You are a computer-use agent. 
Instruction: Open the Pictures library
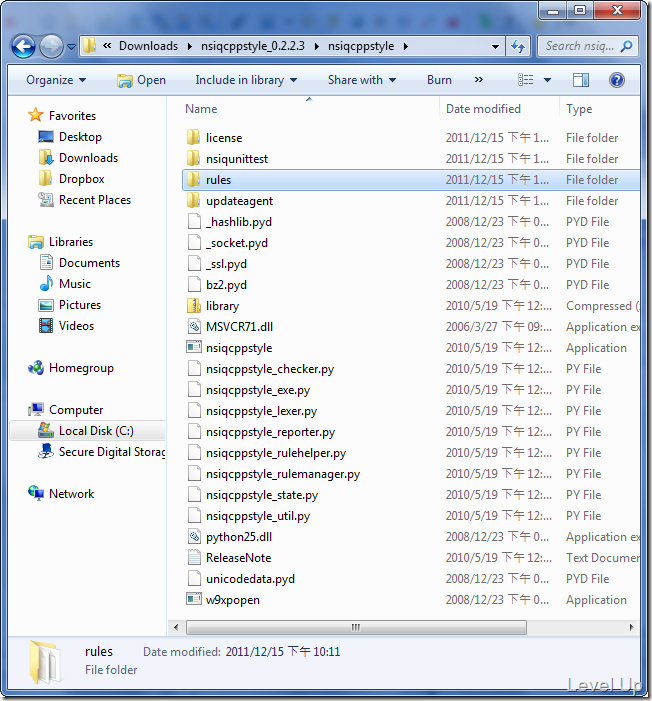click(x=70, y=305)
